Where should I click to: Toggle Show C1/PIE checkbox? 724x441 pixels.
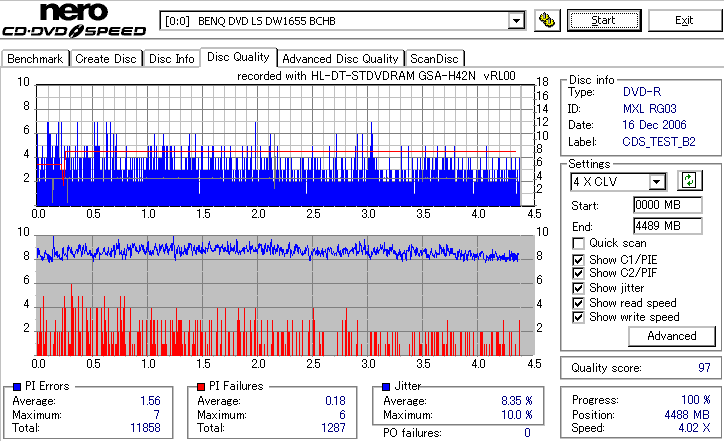[x=578, y=260]
